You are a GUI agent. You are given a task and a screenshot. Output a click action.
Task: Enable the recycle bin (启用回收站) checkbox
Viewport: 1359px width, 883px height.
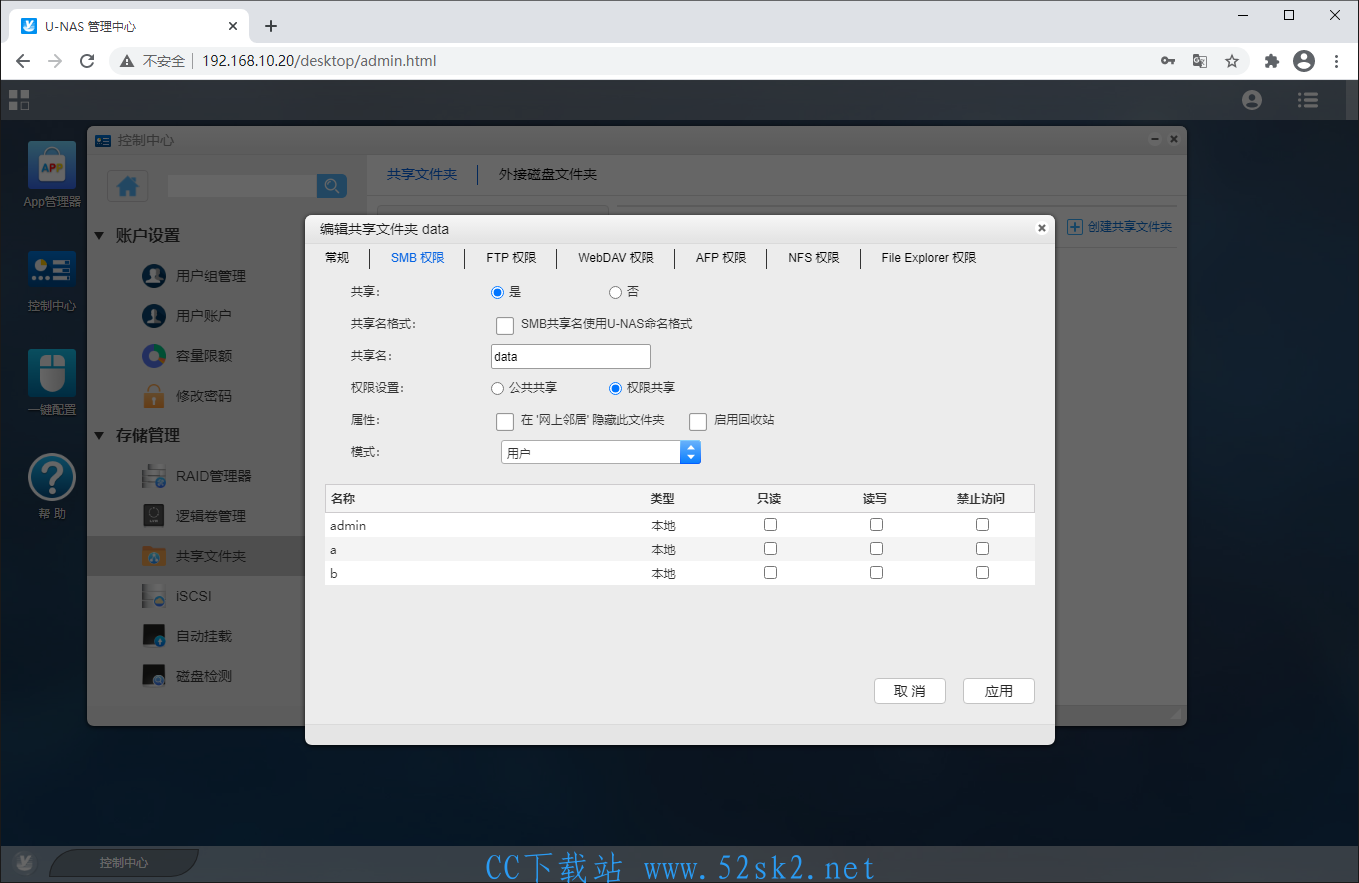pos(698,421)
